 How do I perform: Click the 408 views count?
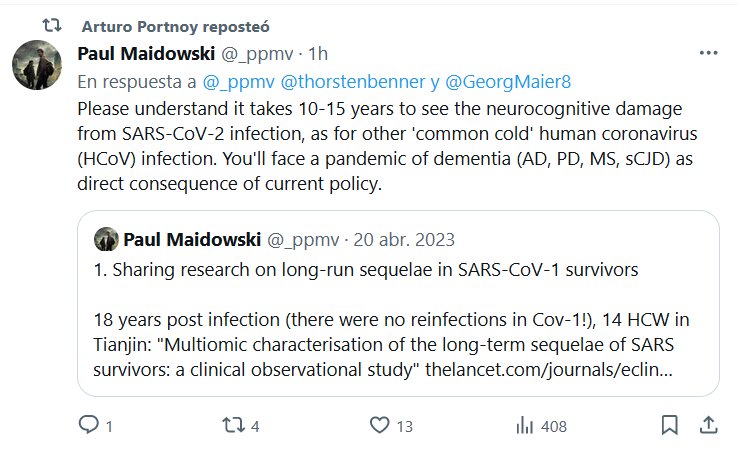(552, 426)
